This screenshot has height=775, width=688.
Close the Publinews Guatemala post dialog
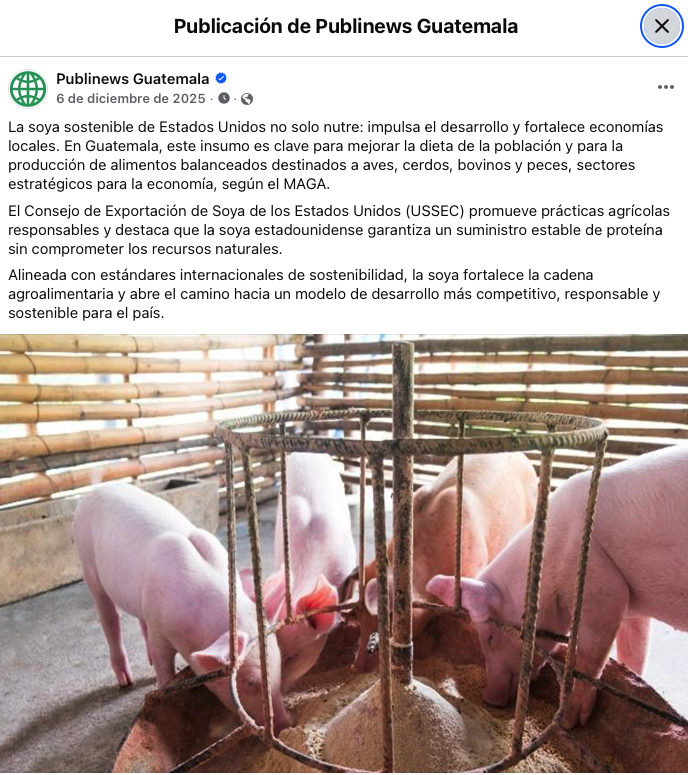[662, 26]
